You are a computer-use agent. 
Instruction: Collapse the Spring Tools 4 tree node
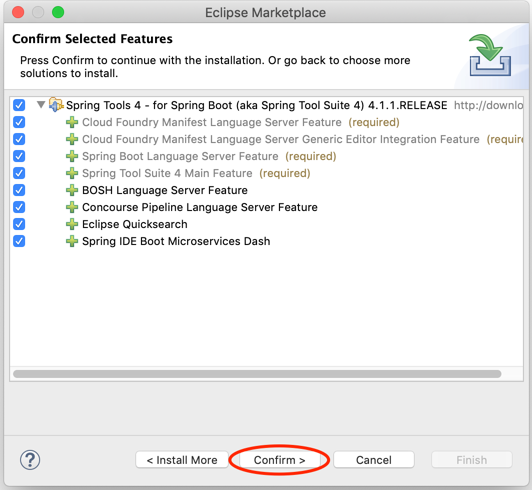[x=41, y=105]
